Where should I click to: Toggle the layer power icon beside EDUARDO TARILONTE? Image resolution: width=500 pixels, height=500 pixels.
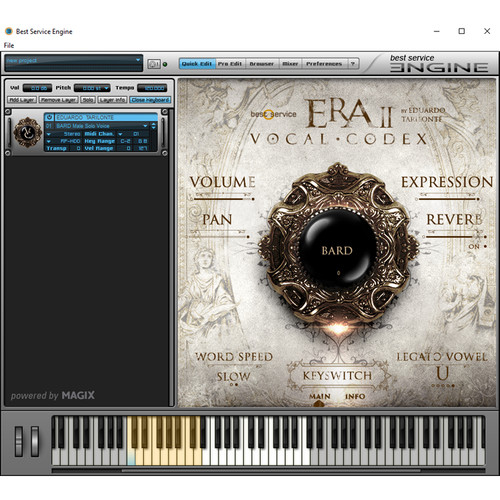pos(50,117)
